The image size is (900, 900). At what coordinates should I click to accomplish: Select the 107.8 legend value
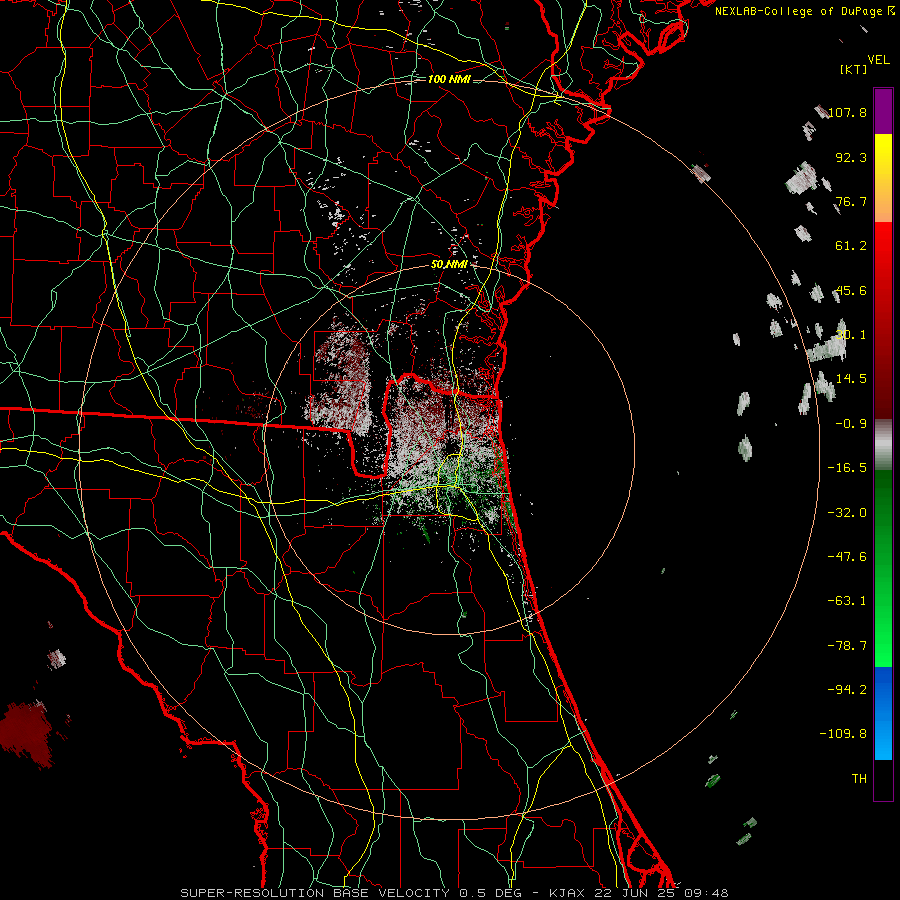[848, 112]
